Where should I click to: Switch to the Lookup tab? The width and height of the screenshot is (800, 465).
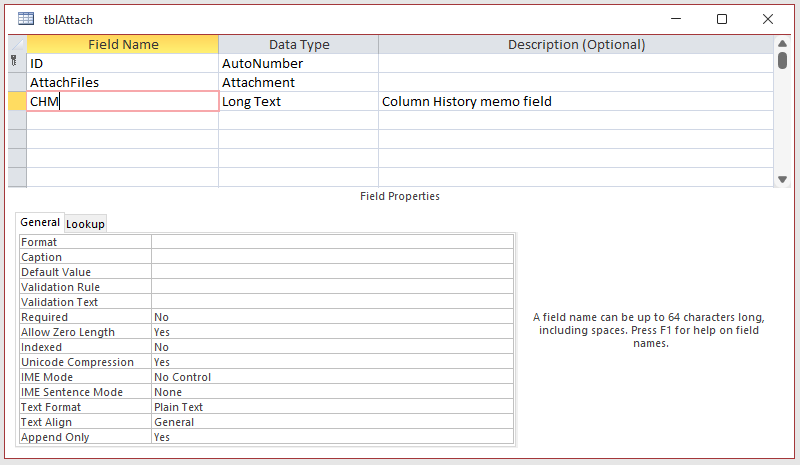click(85, 224)
